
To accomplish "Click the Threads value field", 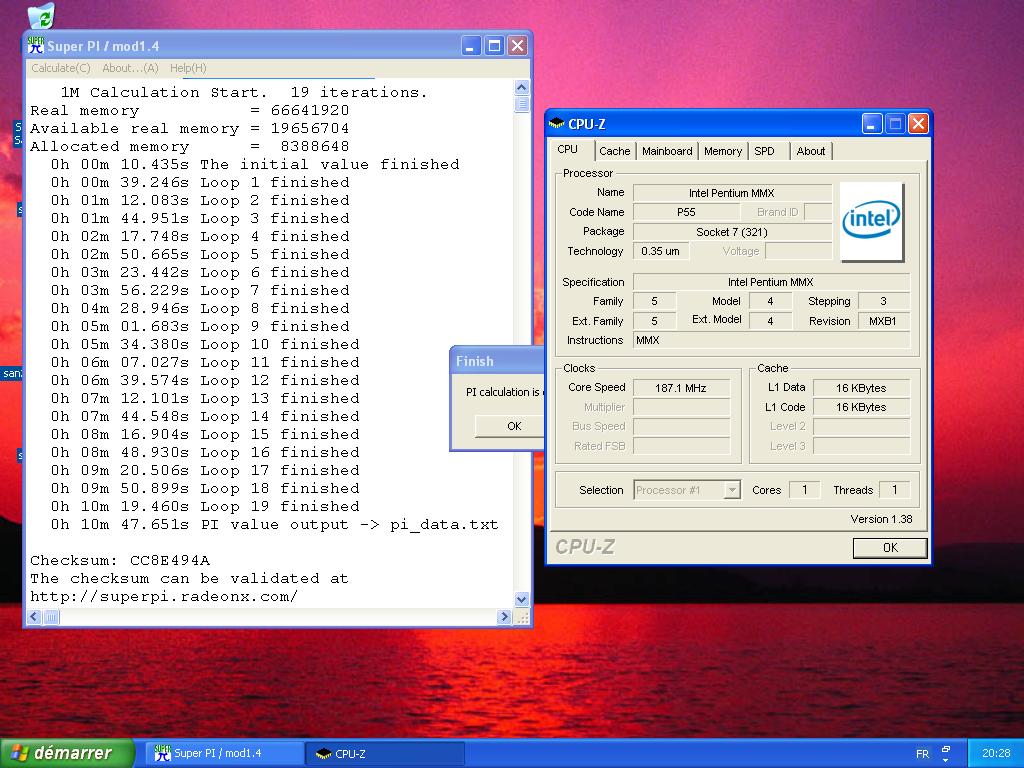I will pos(894,490).
